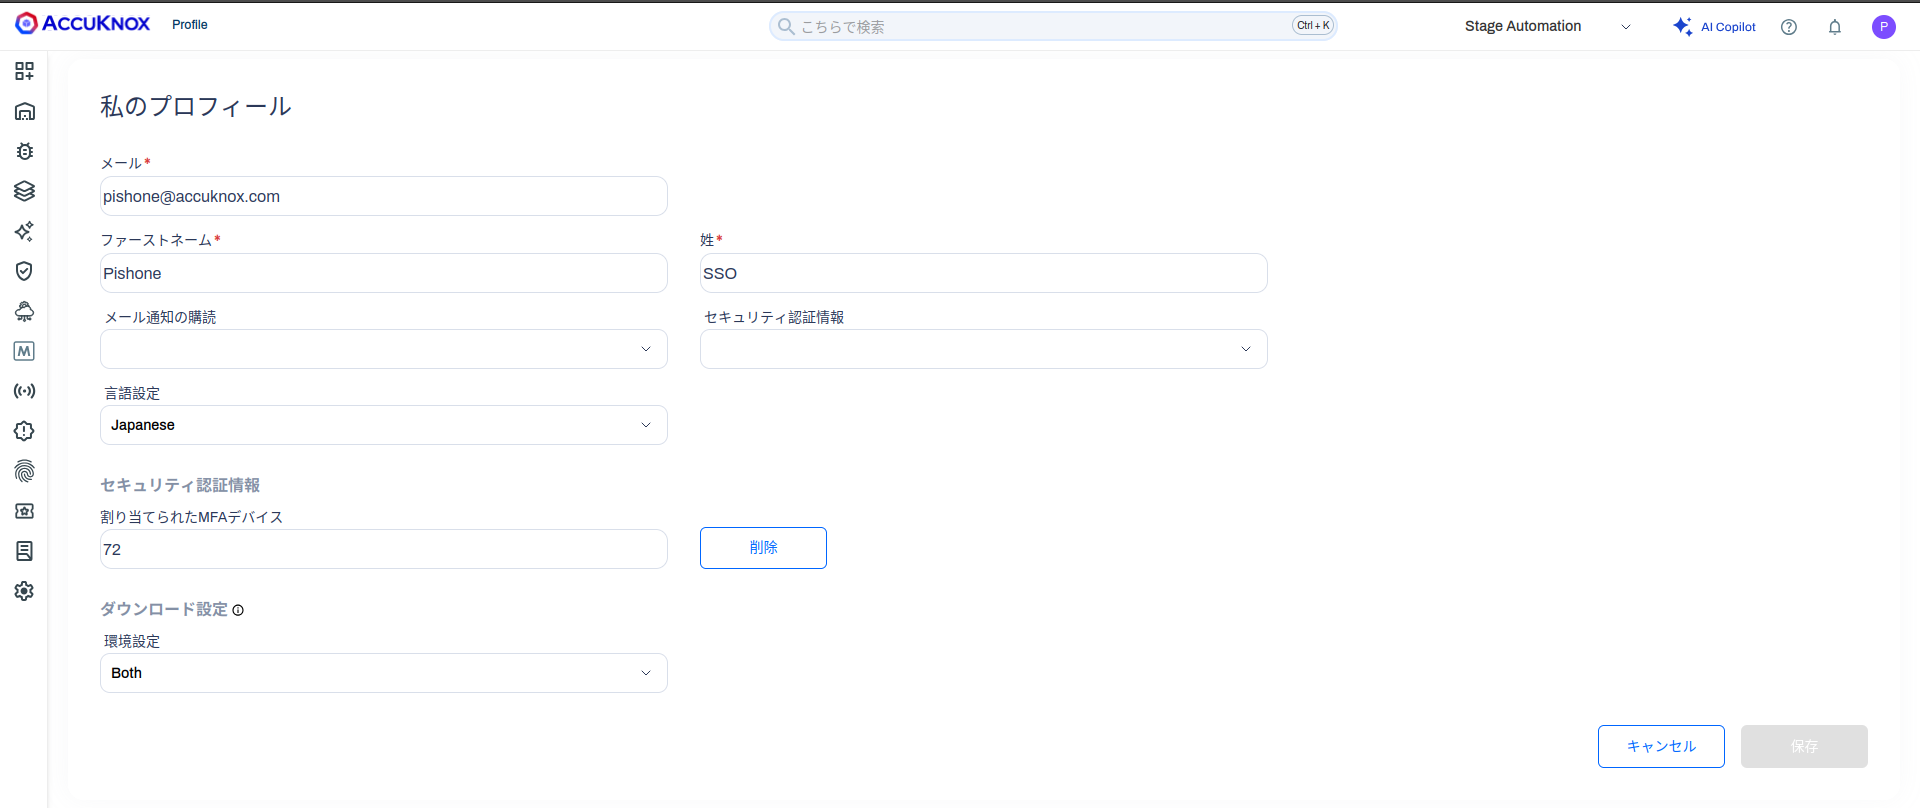Open the purple P user avatar
The width and height of the screenshot is (1920, 808).
(1884, 27)
